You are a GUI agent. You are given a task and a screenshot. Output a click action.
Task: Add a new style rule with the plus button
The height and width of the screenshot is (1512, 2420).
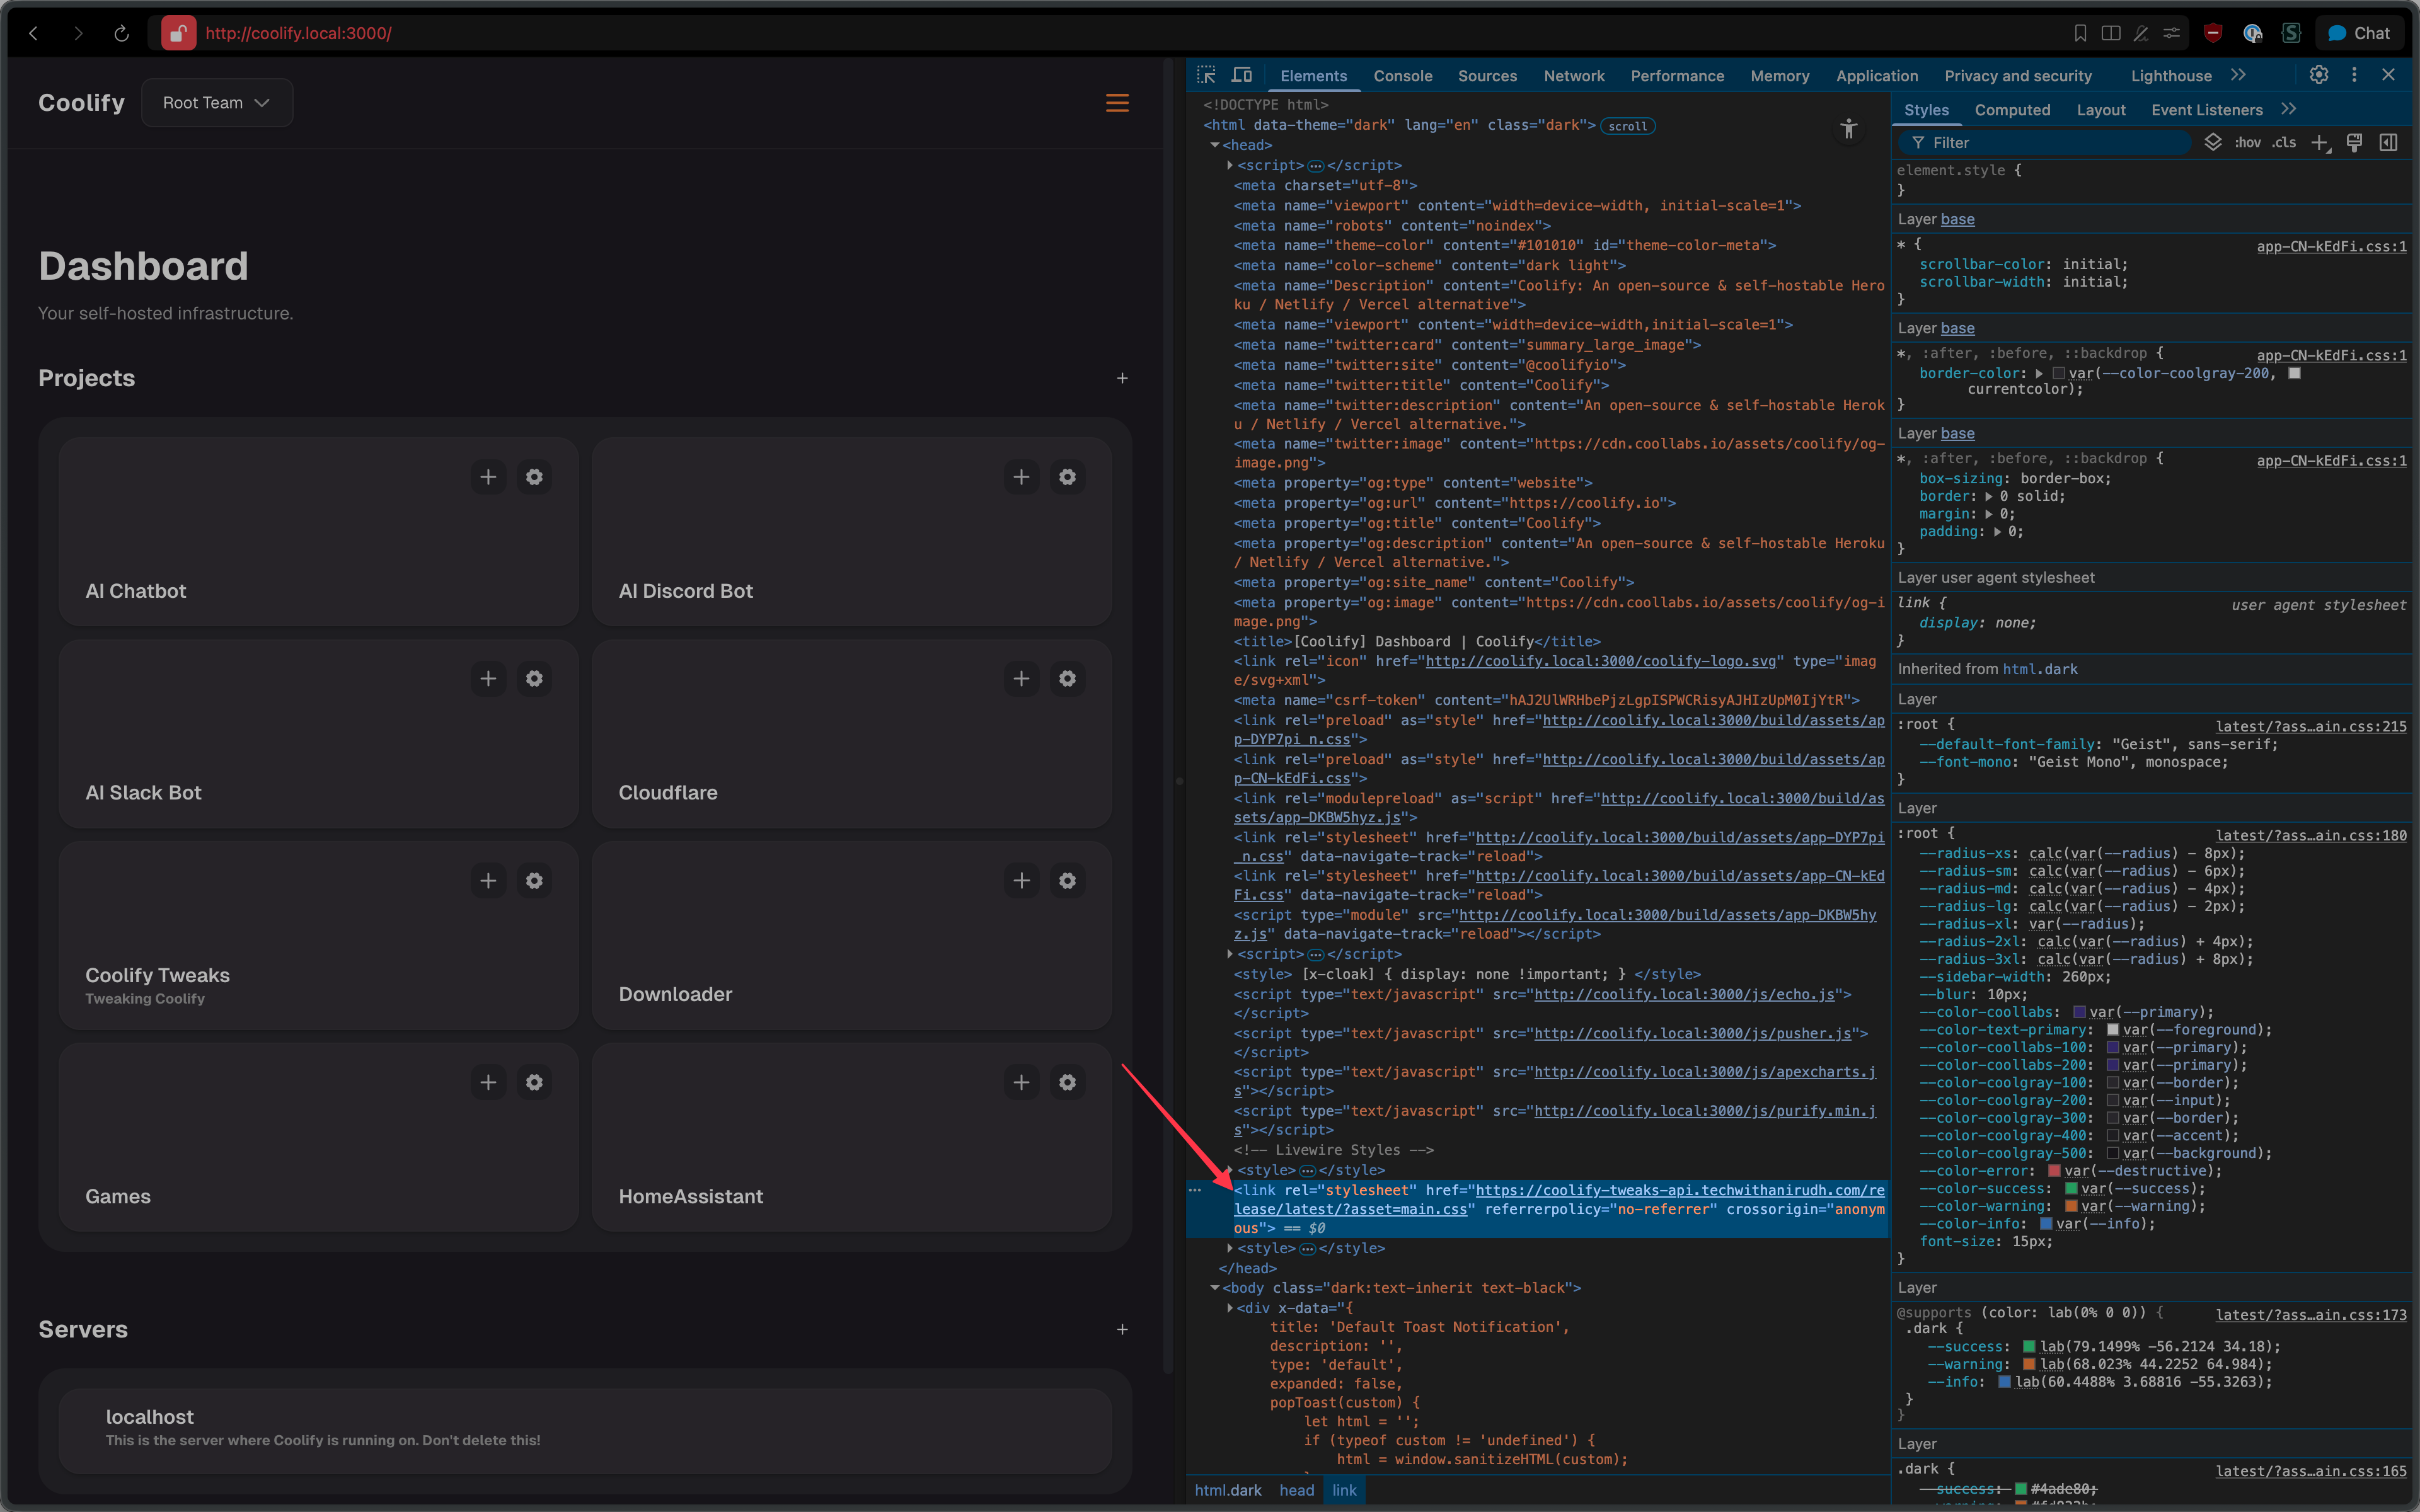click(x=2321, y=142)
